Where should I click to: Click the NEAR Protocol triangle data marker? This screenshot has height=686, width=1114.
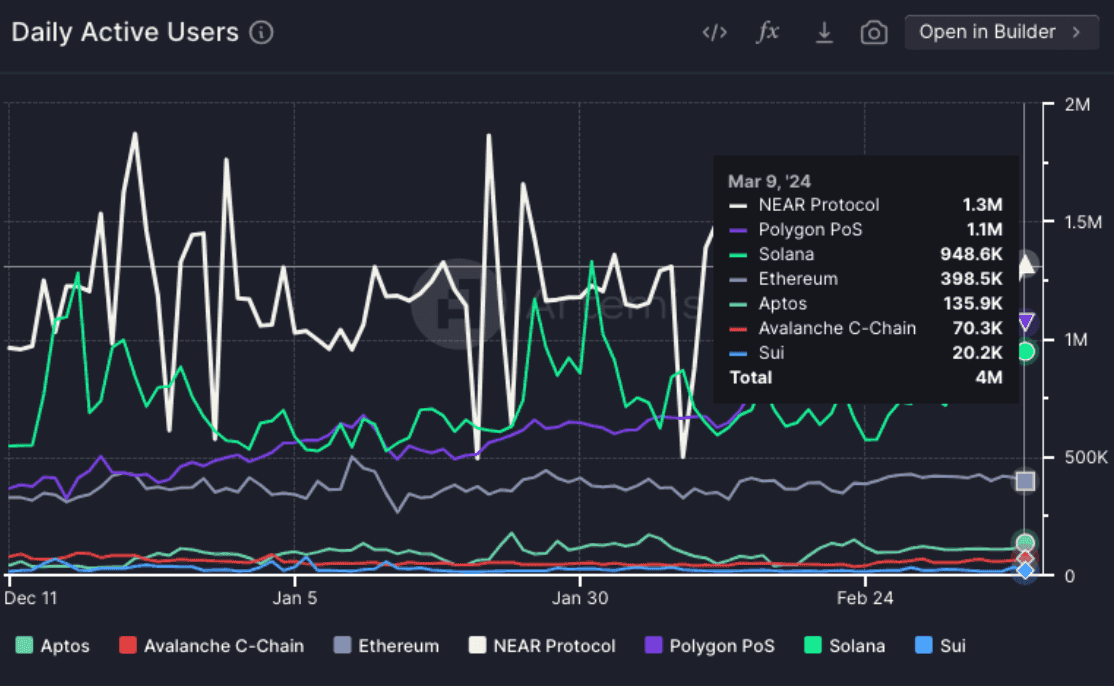pyautogui.click(x=1025, y=266)
